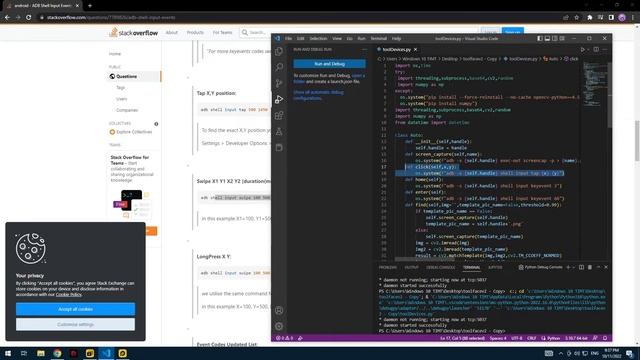
Task: Split the terminal panel
Action: coord(581,267)
